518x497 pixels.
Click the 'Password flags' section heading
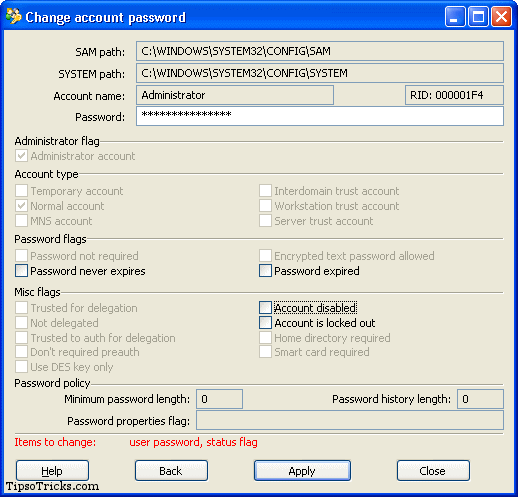click(50, 239)
